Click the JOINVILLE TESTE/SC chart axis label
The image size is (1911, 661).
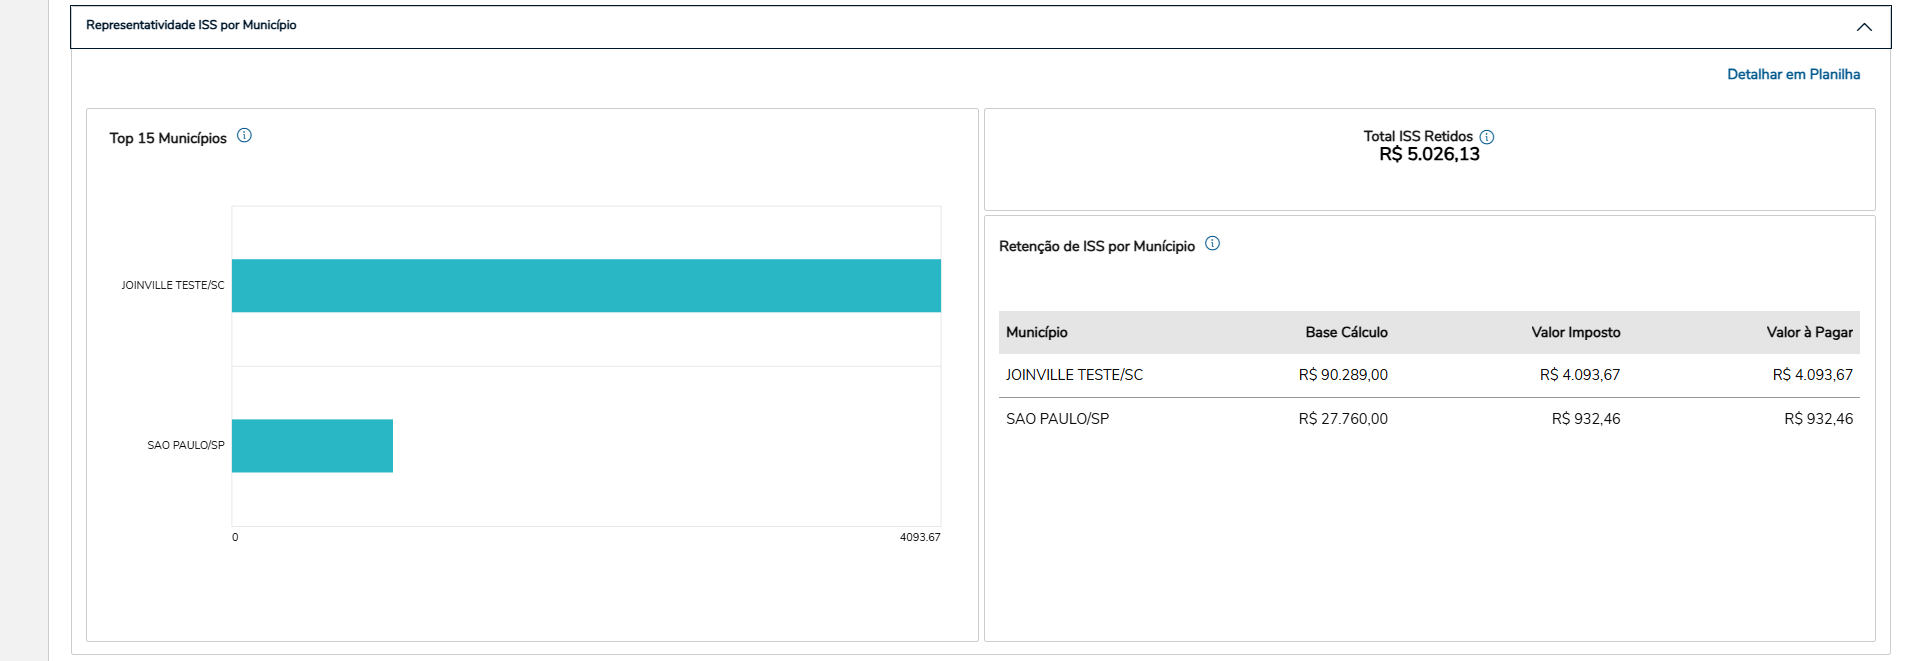tap(173, 286)
